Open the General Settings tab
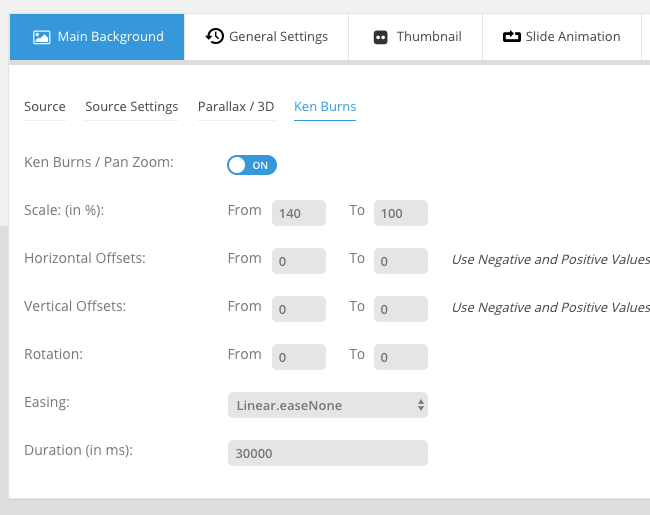The image size is (650, 515). (x=267, y=37)
